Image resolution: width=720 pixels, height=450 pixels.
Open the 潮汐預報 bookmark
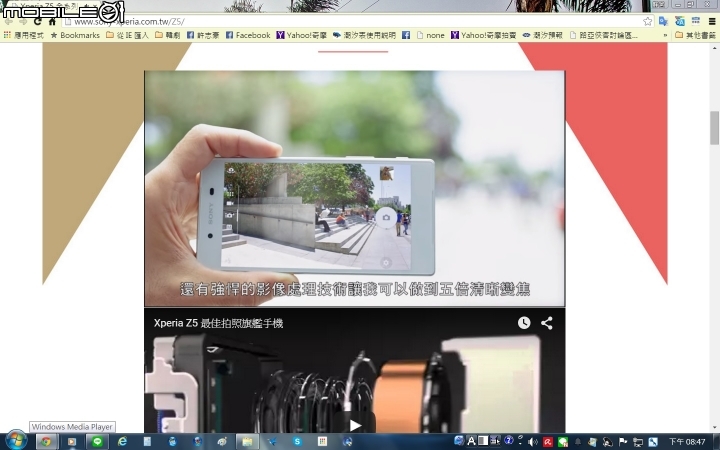543,35
